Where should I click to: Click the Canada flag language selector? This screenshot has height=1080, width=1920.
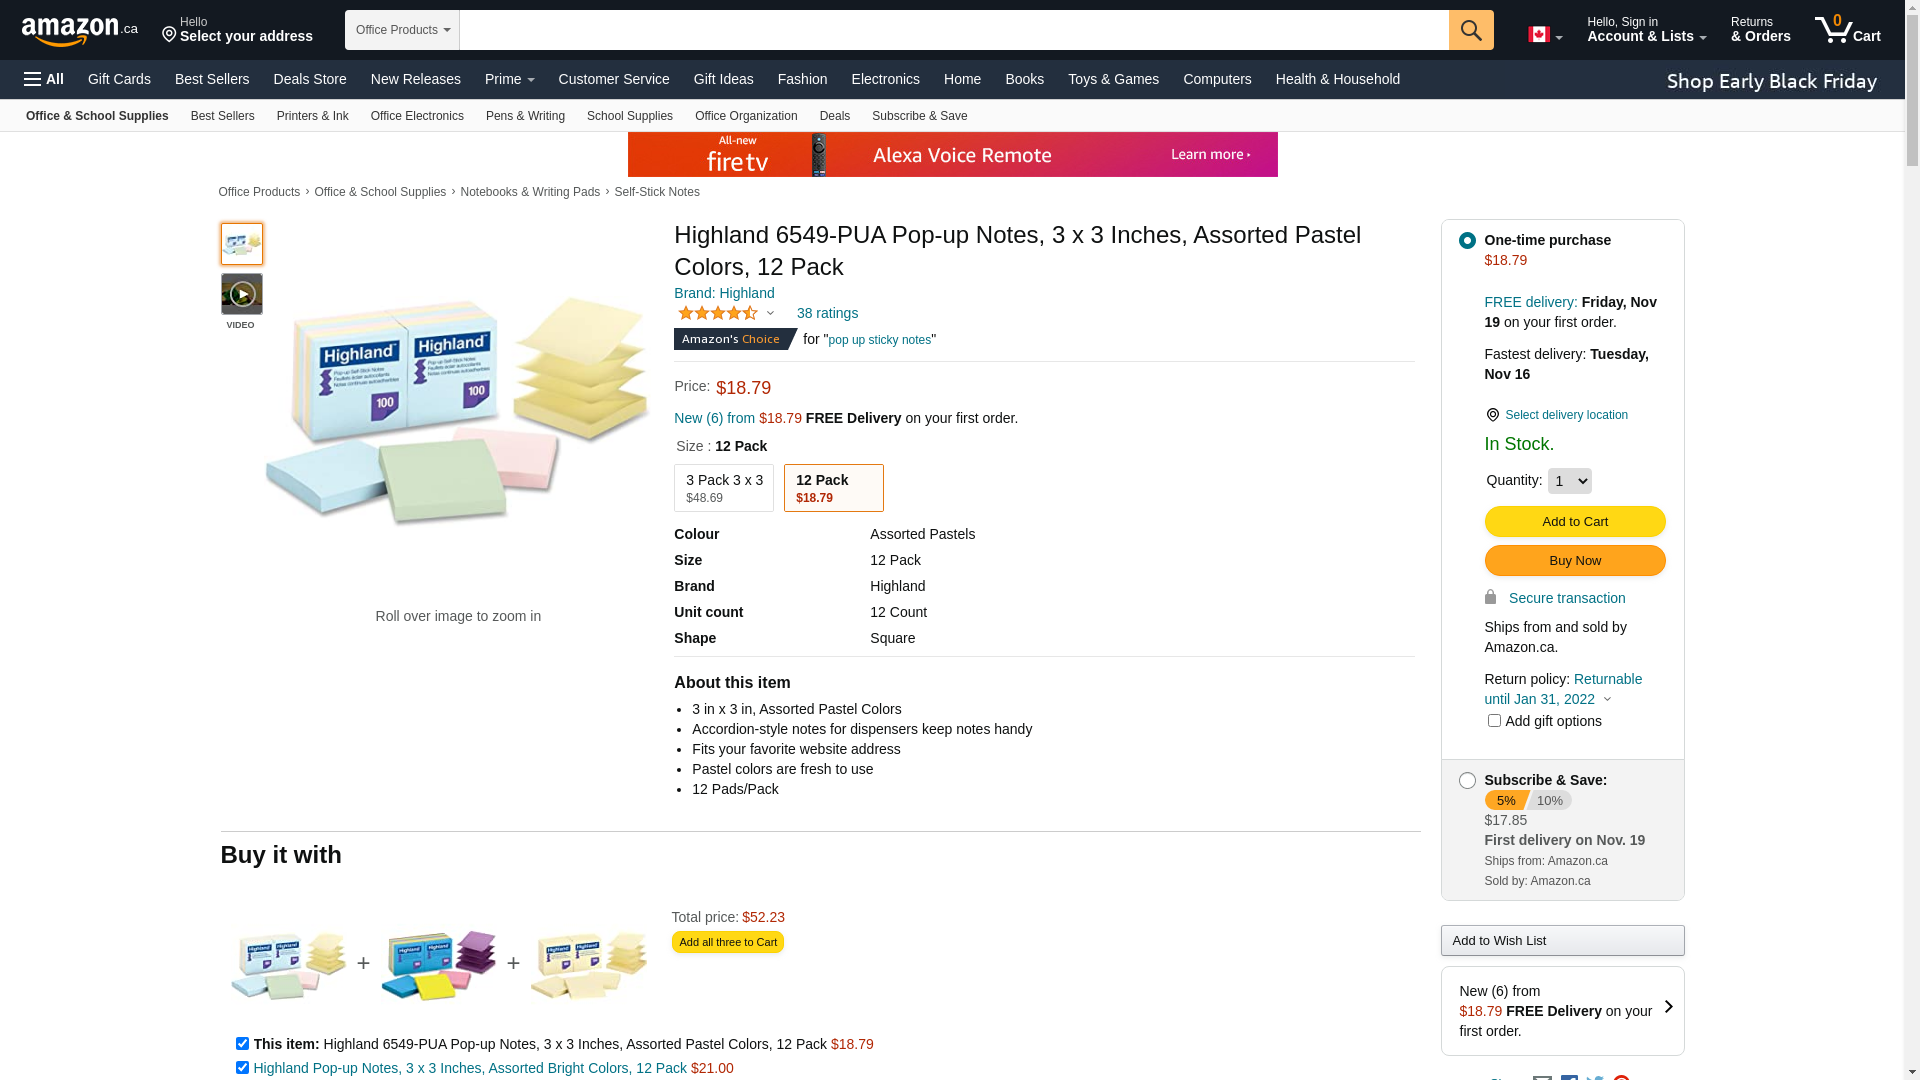tap(1545, 35)
